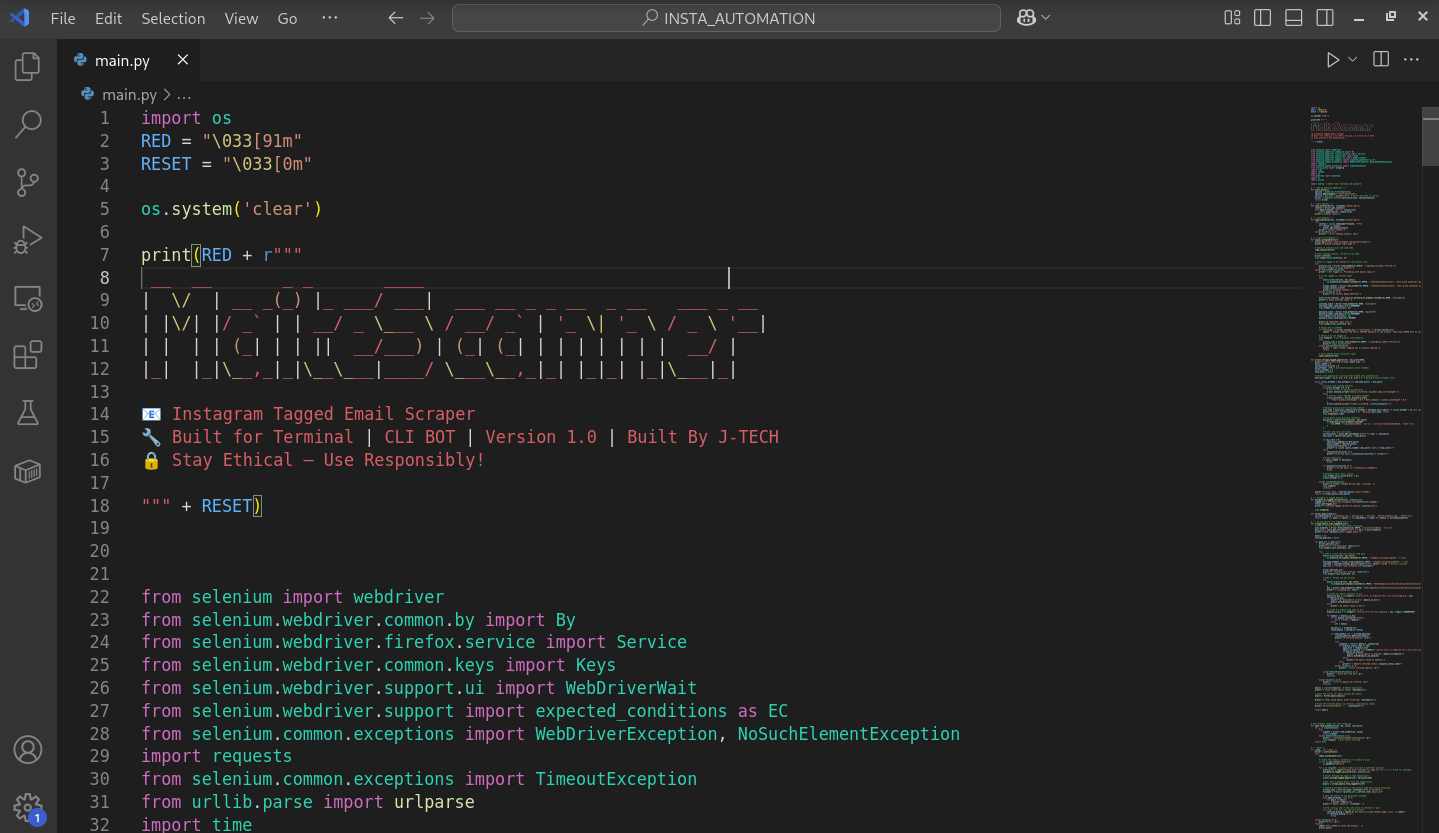Click 'Version 1.0' text
Viewport: 1439px width, 833px height.
click(540, 437)
